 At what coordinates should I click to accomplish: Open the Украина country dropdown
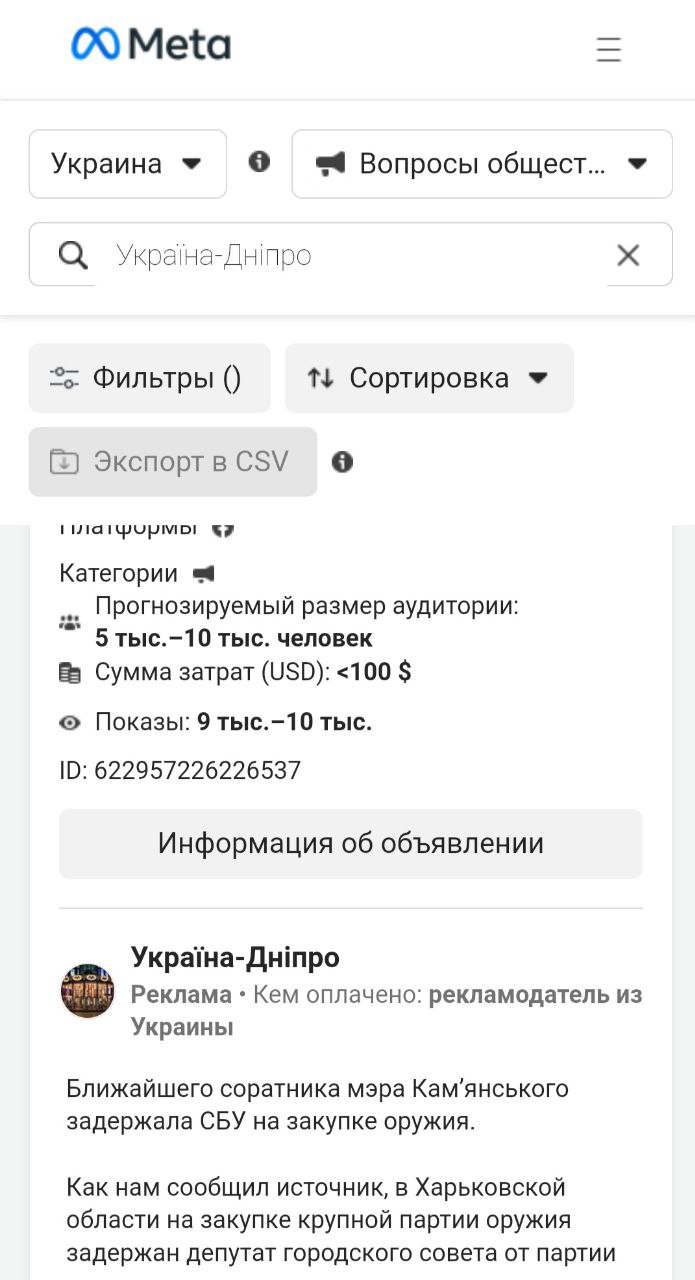[128, 164]
